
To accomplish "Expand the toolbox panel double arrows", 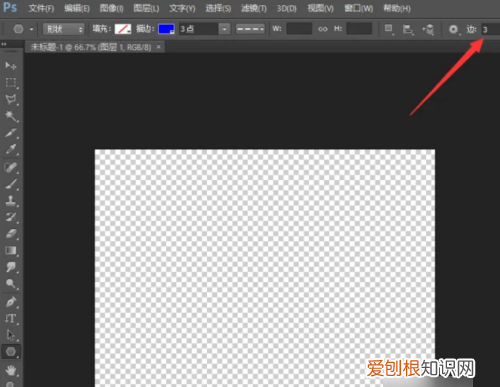I will [x=4, y=44].
